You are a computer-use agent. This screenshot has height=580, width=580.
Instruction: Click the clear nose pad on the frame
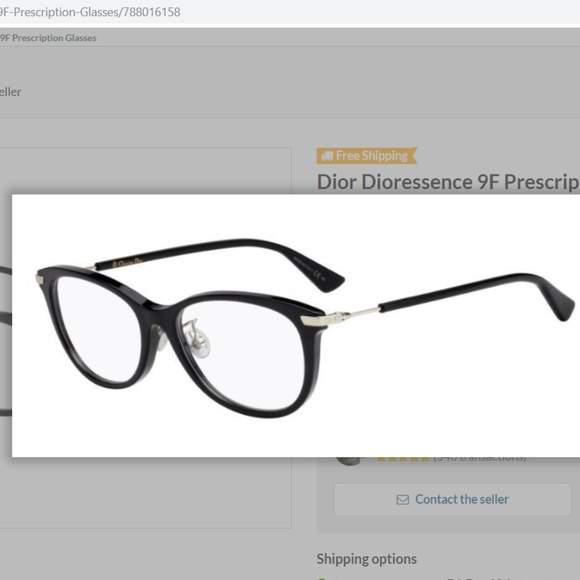point(199,339)
